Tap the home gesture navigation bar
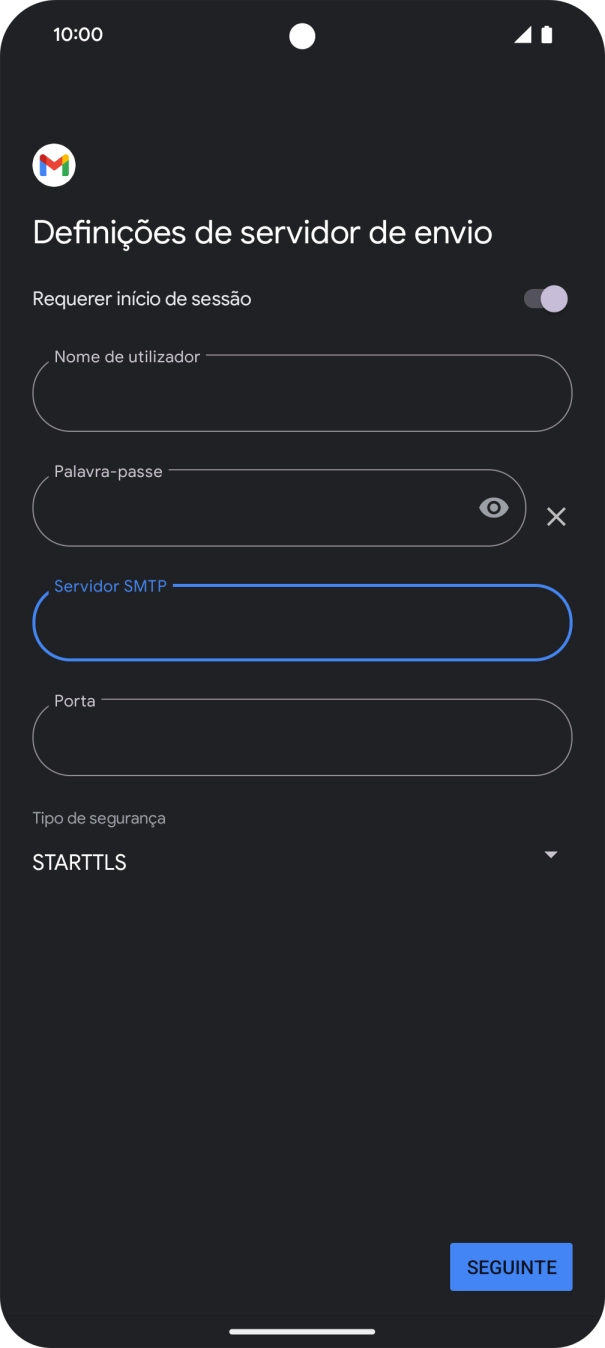Viewport: 605px width, 1348px height. click(302, 1331)
